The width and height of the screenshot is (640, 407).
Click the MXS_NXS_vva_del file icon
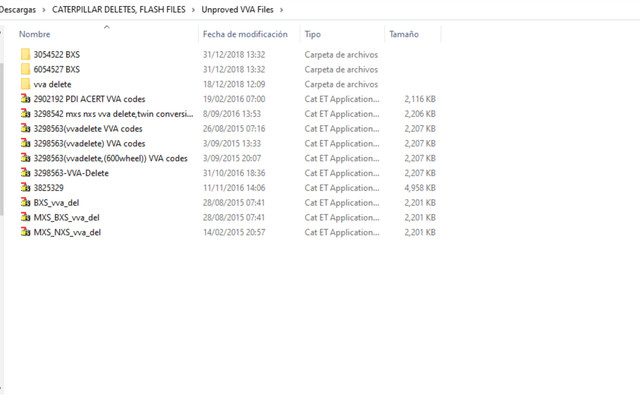pos(25,232)
